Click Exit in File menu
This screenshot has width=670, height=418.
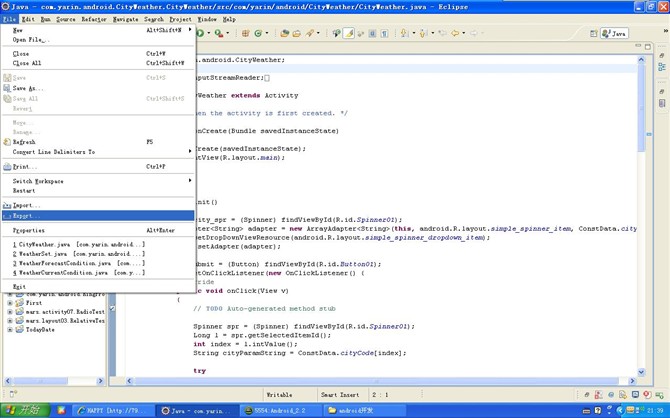click(x=98, y=287)
